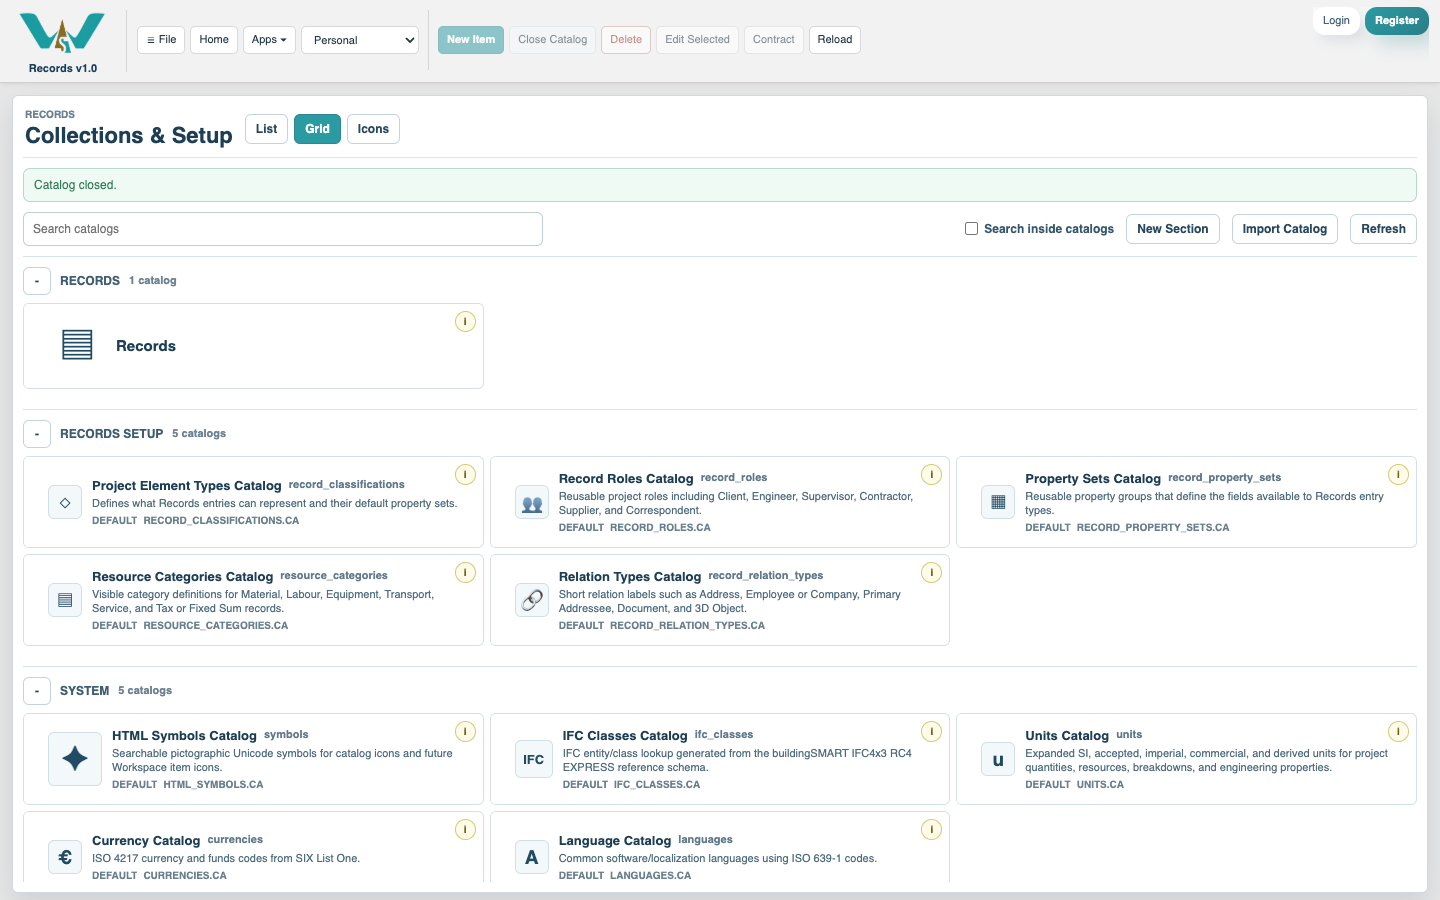The image size is (1440, 900).
Task: Open info for Project Element Types Catalog
Action: click(x=465, y=474)
